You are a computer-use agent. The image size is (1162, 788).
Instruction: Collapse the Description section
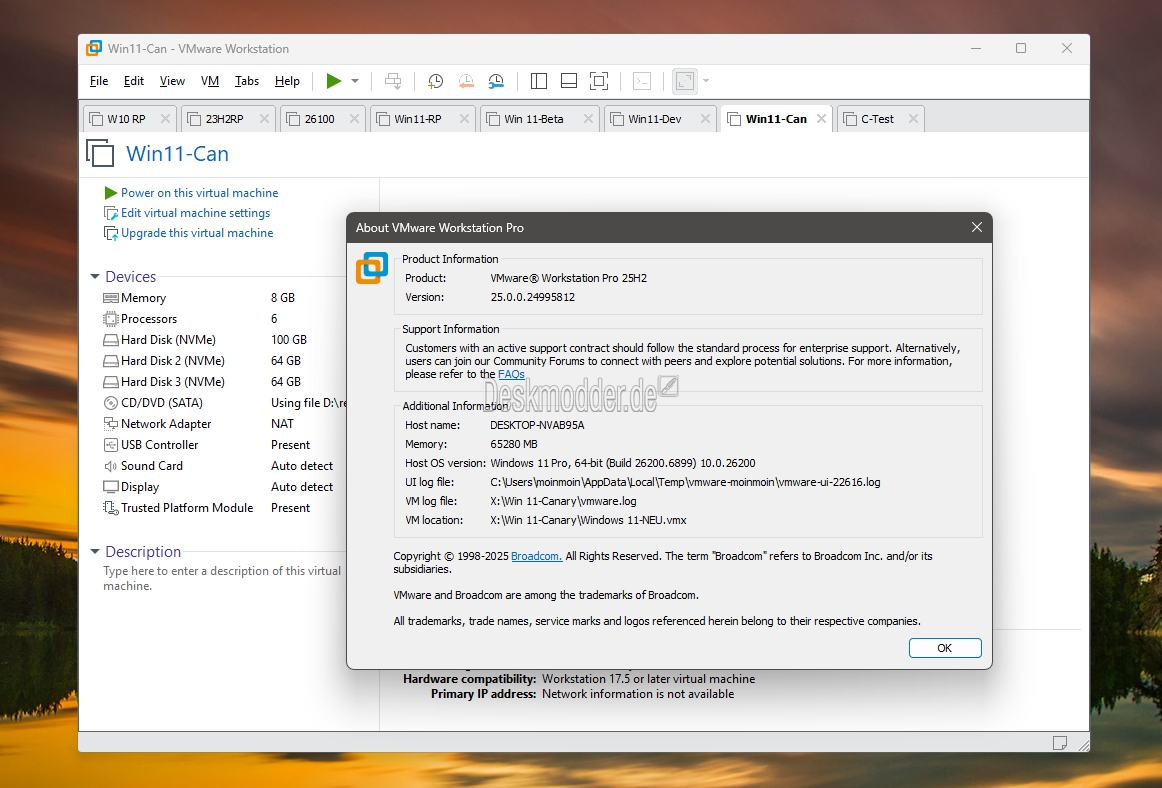pos(95,552)
